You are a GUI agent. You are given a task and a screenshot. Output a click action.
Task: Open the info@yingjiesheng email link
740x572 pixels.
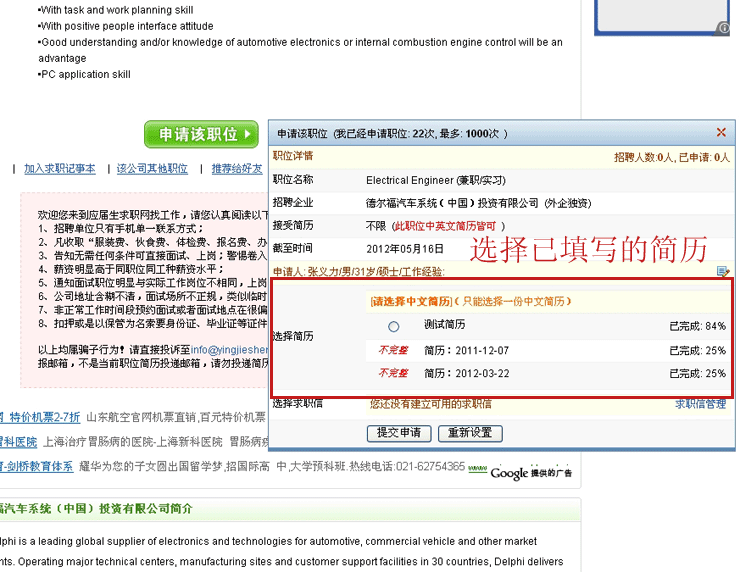click(x=229, y=350)
